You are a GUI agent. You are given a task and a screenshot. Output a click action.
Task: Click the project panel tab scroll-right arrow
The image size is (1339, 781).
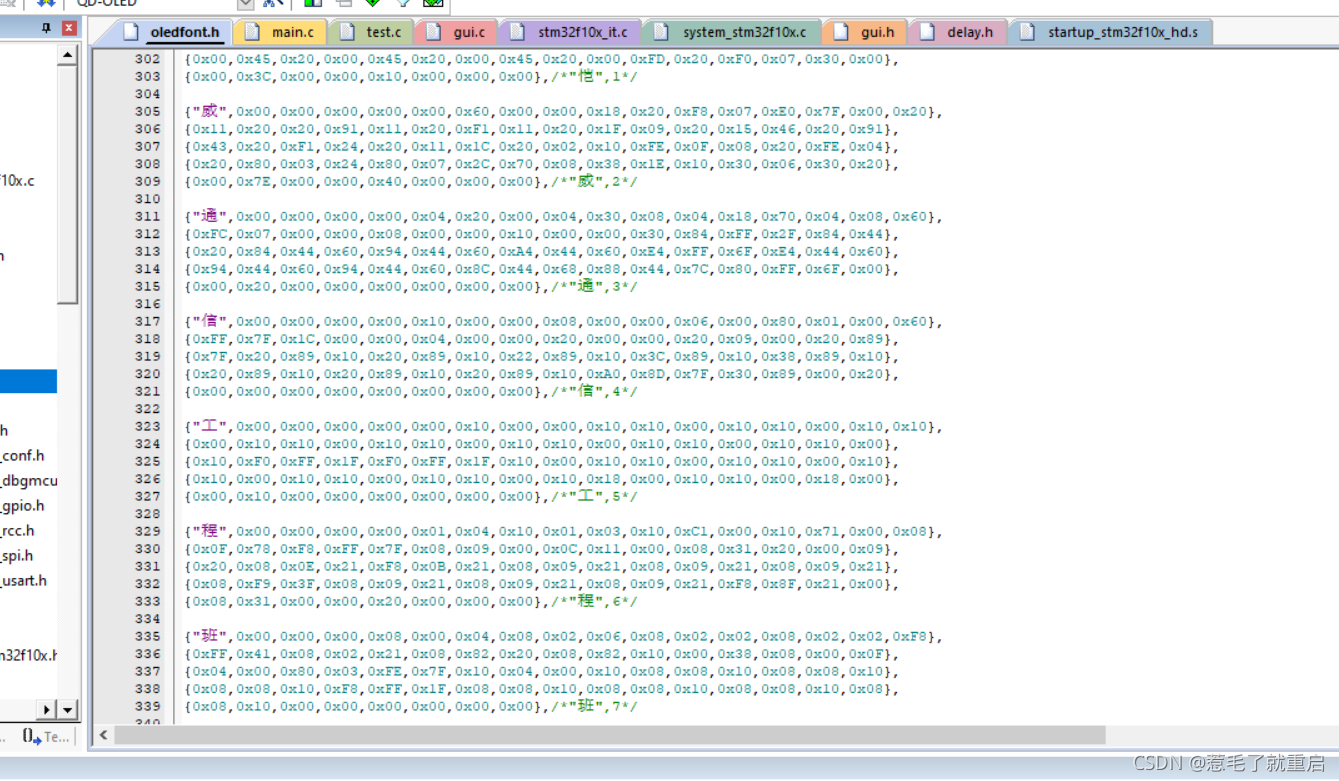click(47, 709)
